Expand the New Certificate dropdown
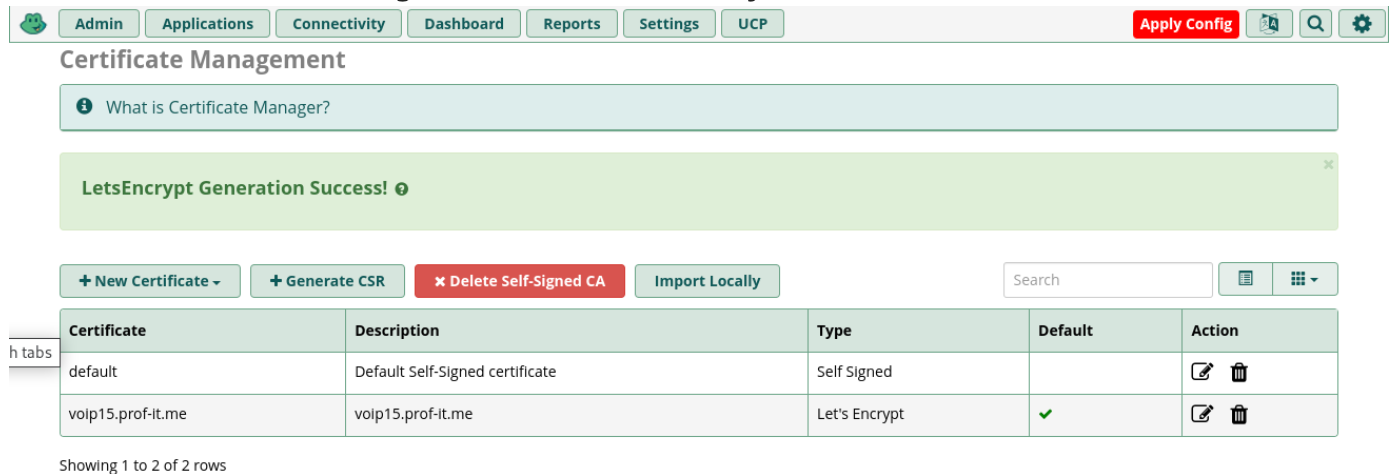This screenshot has height=474, width=1392. click(150, 281)
